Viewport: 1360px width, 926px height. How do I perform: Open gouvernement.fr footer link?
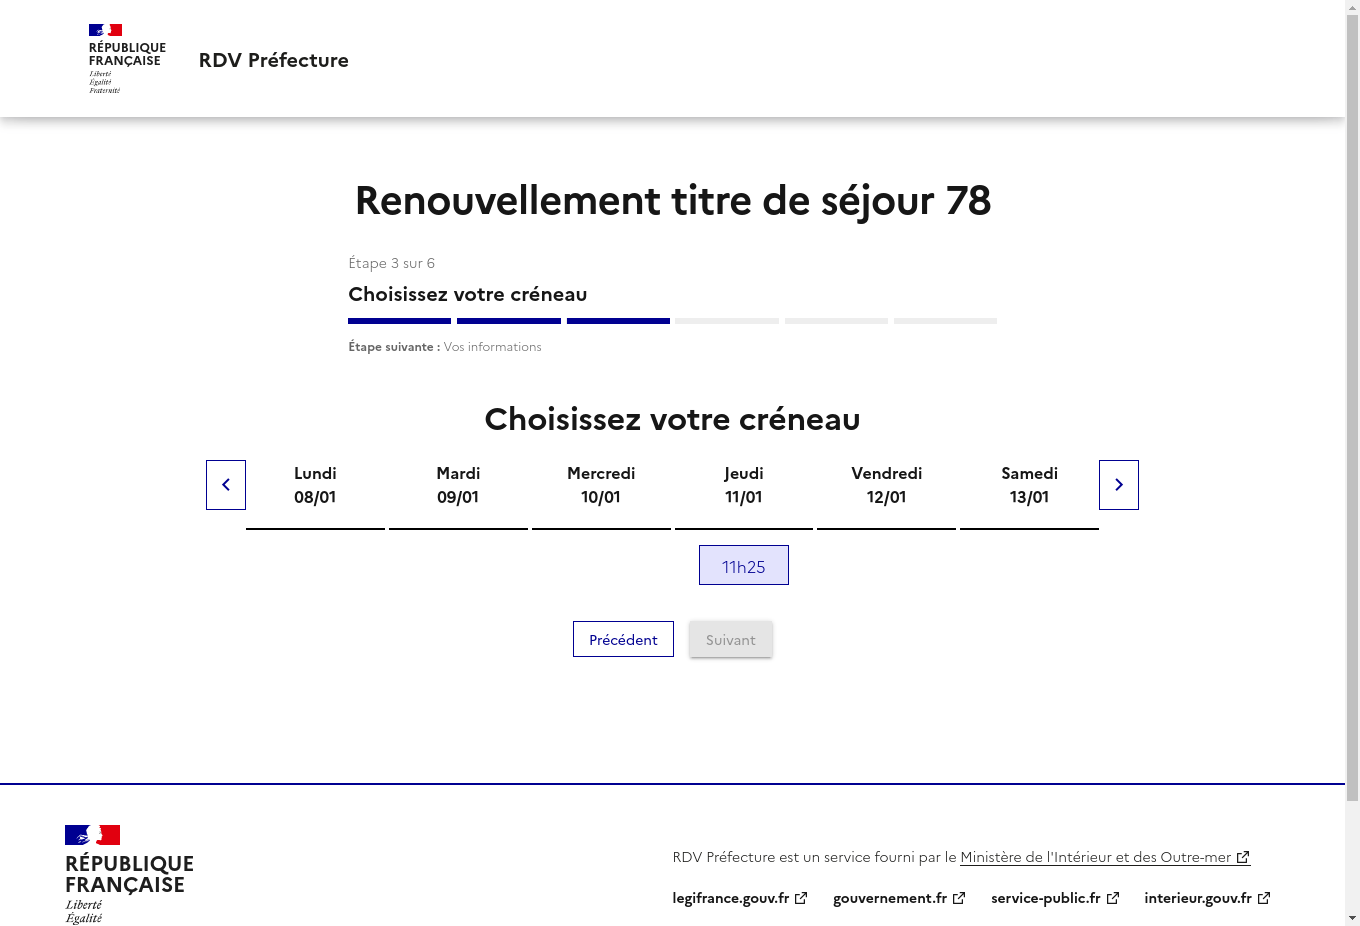(899, 898)
